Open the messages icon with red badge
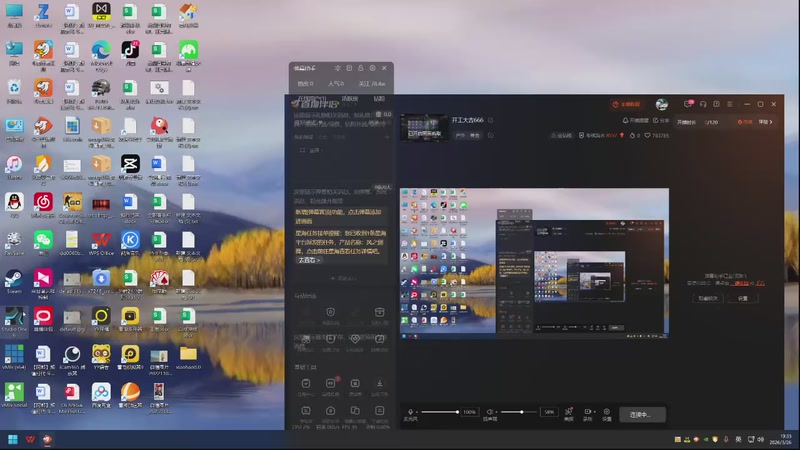The height and width of the screenshot is (450, 800). click(688, 104)
